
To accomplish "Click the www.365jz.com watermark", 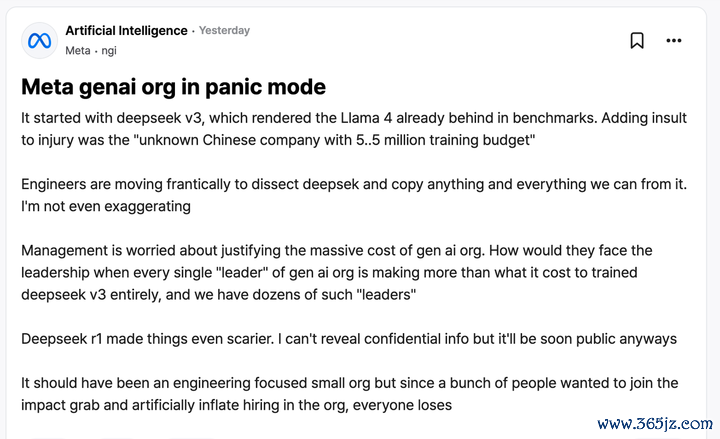I will pos(655,423).
